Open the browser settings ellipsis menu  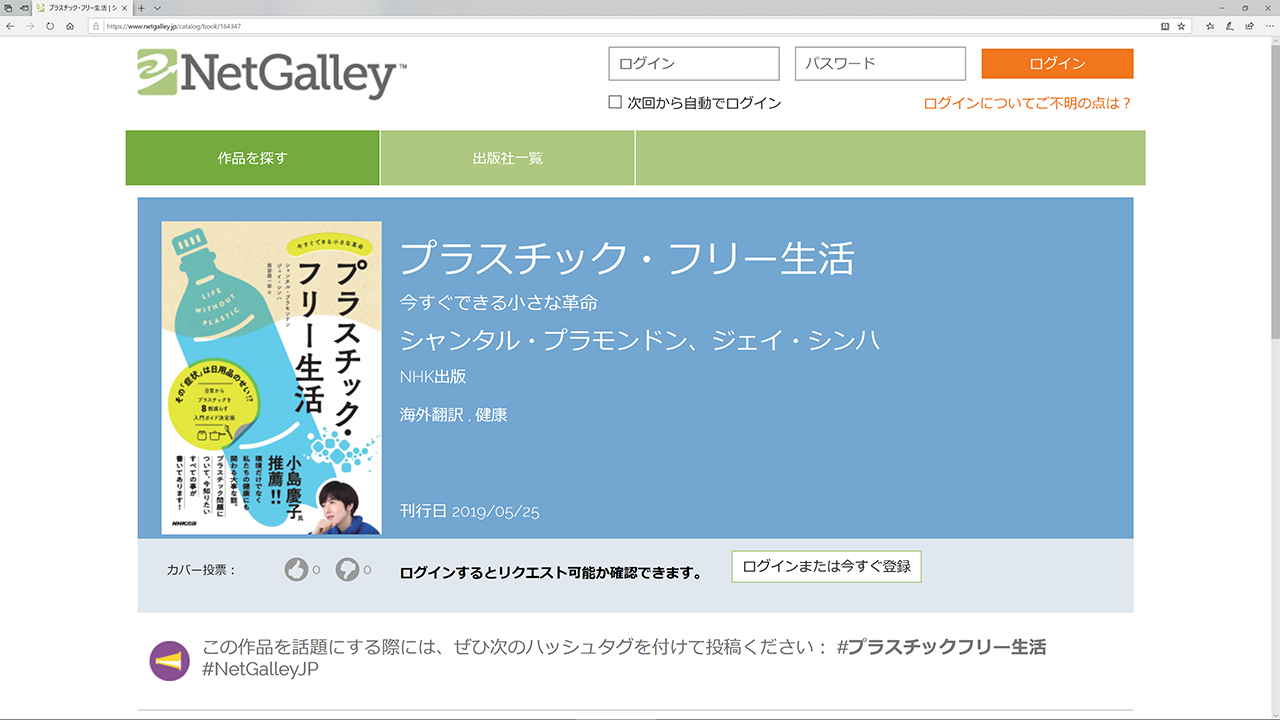click(1268, 26)
